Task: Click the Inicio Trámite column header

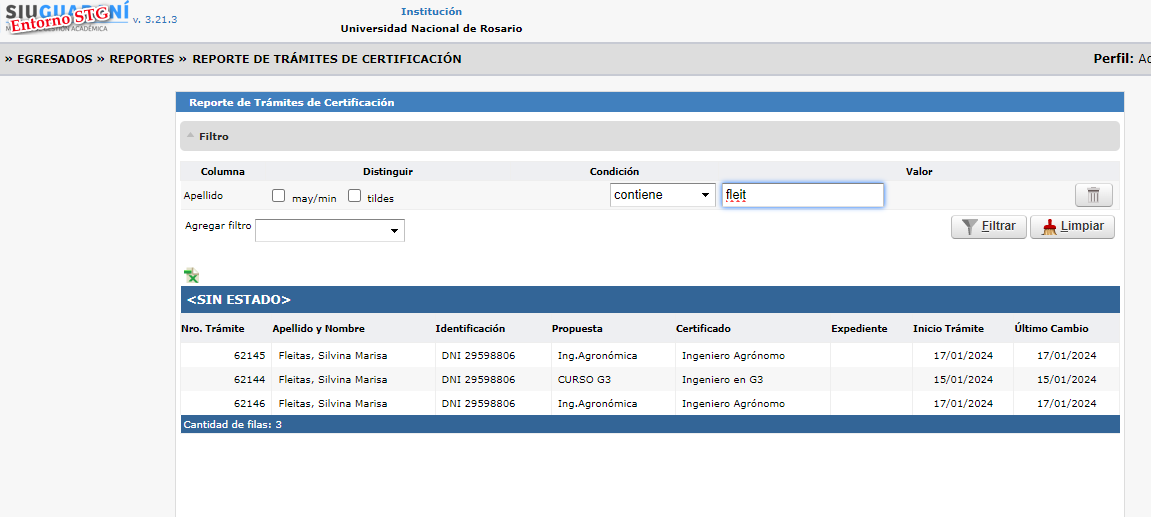Action: [948, 328]
